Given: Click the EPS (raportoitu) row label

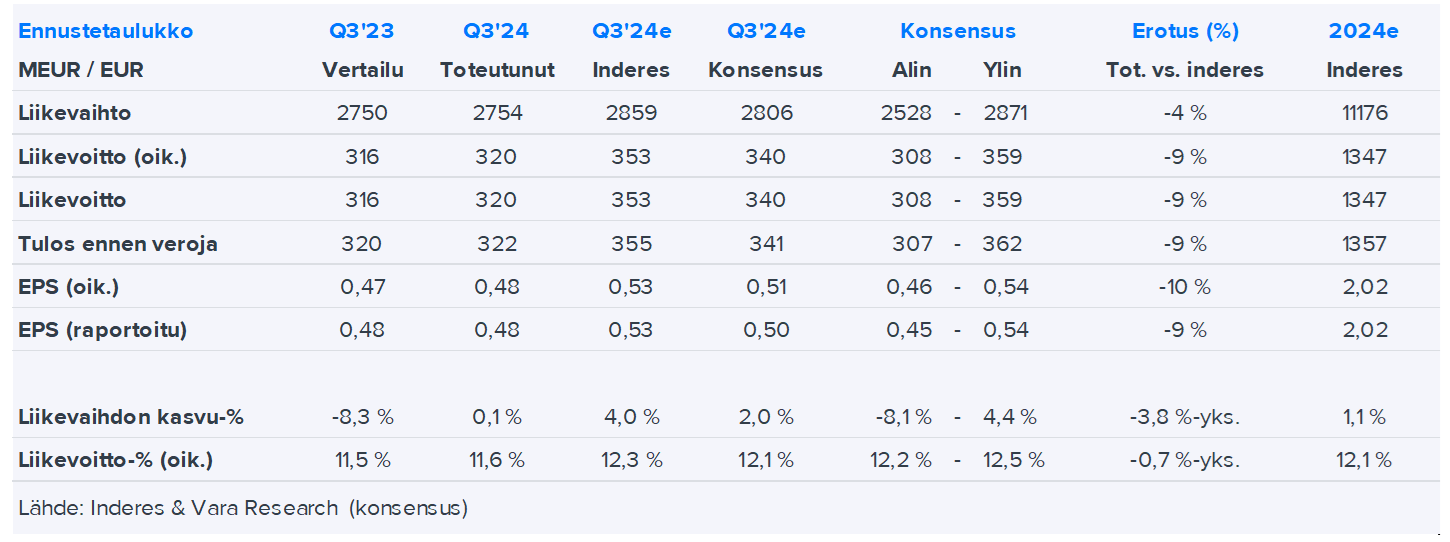Looking at the screenshot, I should pos(102,330).
